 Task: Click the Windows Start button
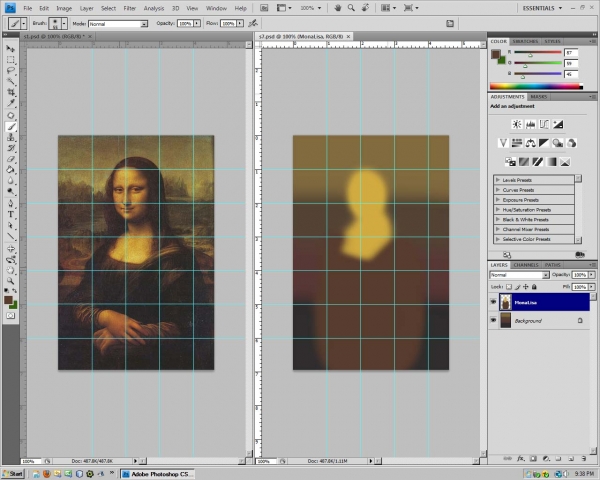click(x=13, y=474)
